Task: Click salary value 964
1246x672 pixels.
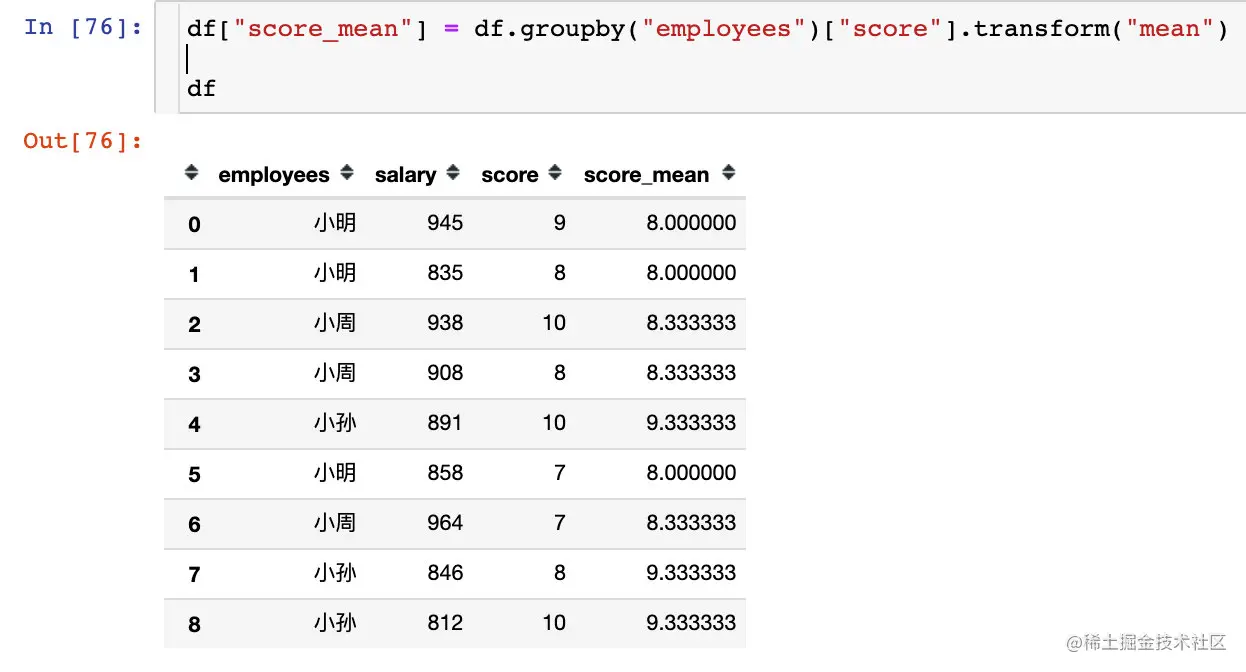Action: tap(445, 523)
